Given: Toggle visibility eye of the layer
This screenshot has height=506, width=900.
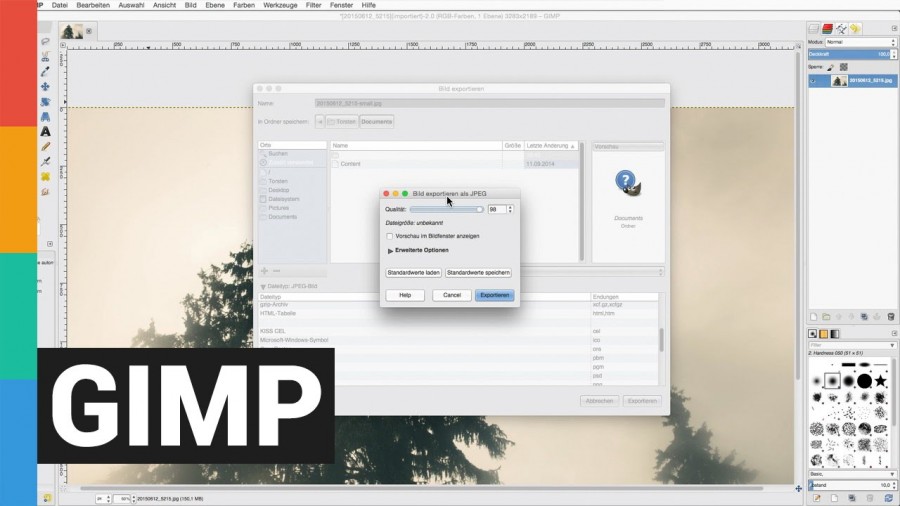Looking at the screenshot, I should coord(812,80).
